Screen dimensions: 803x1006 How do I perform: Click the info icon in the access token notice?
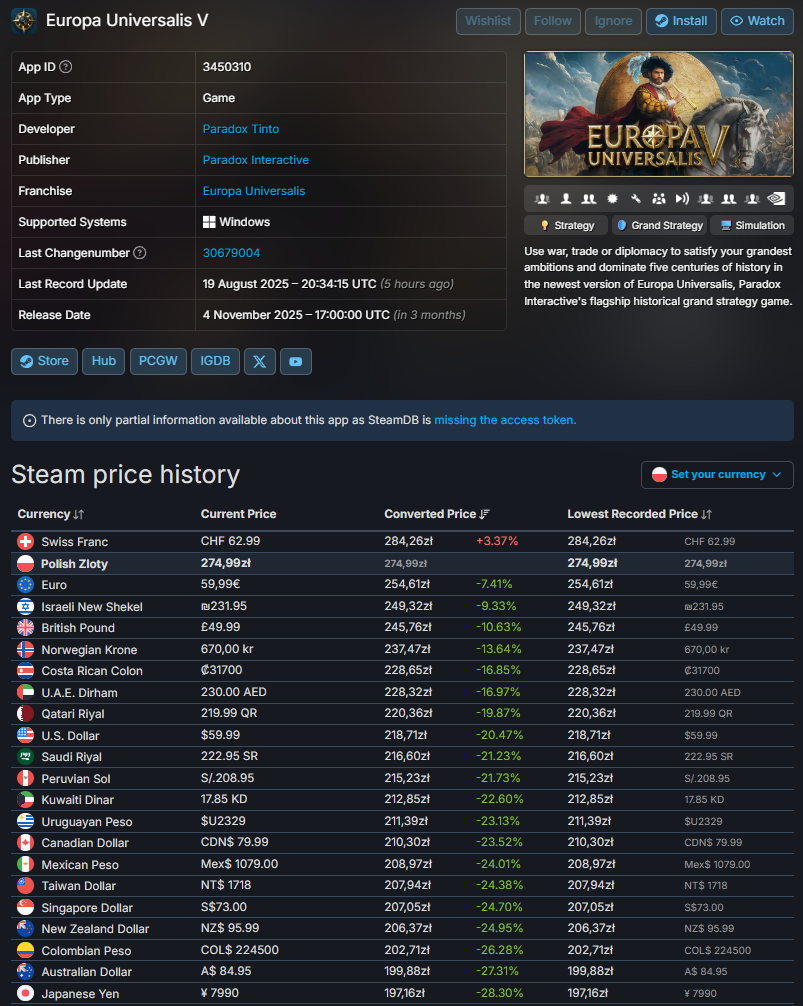pos(30,421)
